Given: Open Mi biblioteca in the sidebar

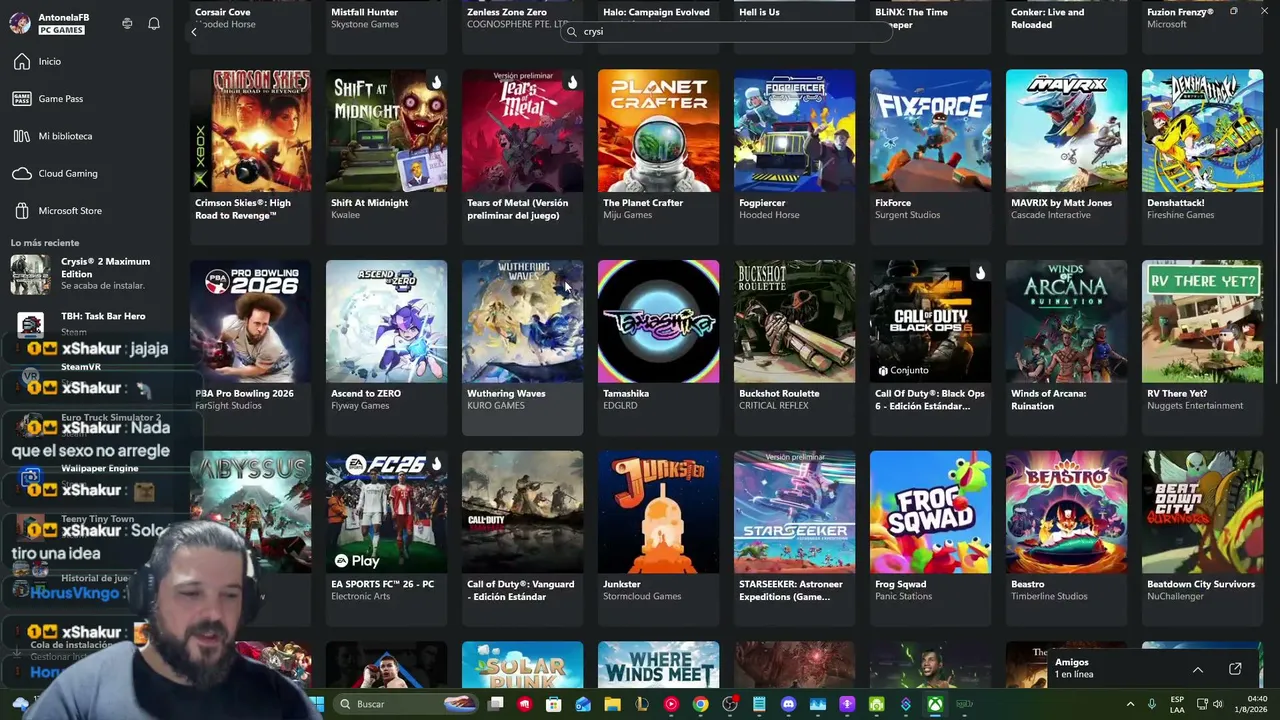Looking at the screenshot, I should pos(65,136).
